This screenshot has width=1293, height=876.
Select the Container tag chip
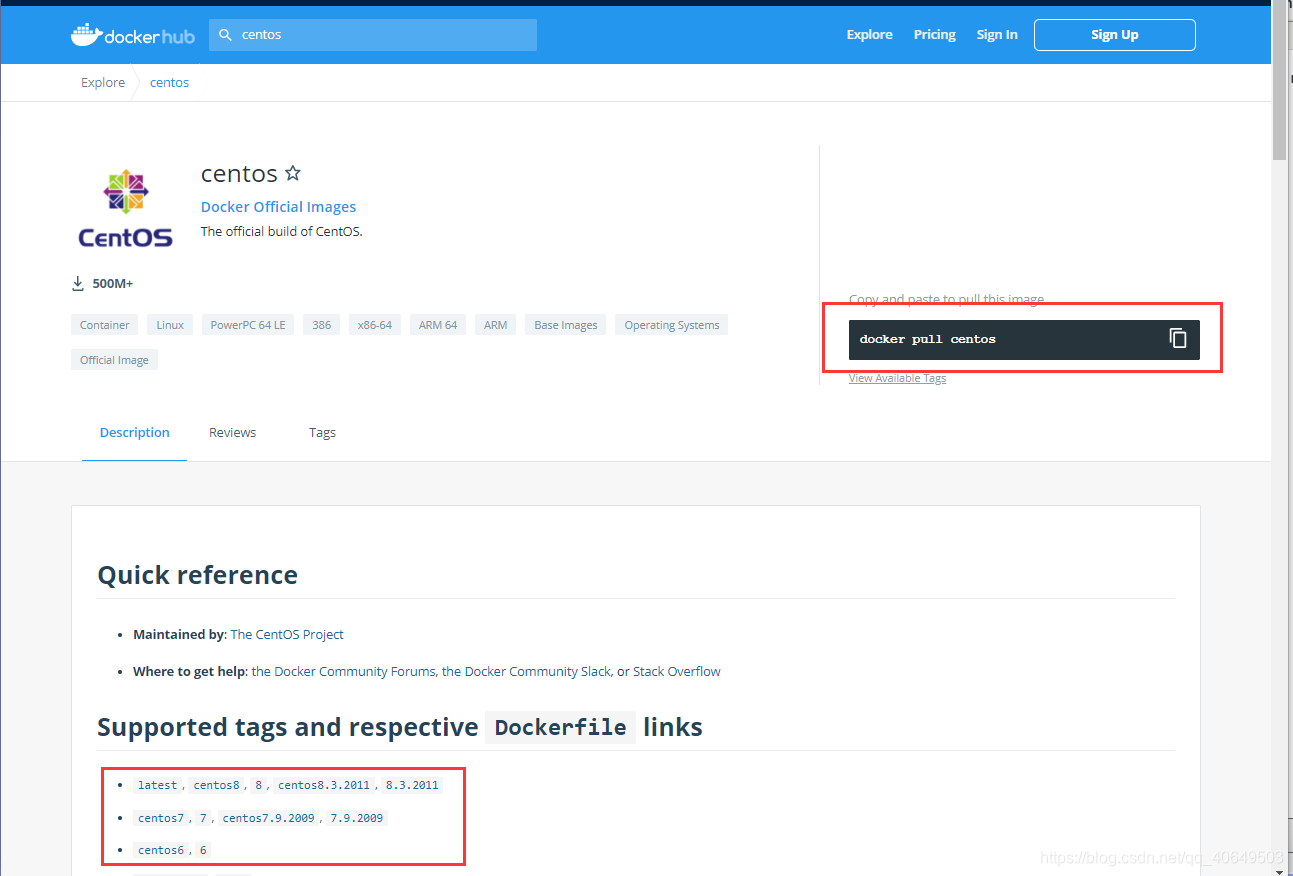coord(105,325)
